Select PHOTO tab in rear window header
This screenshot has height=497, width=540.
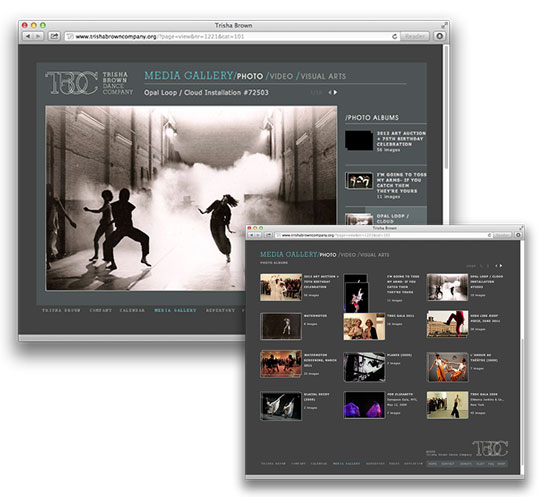point(250,76)
